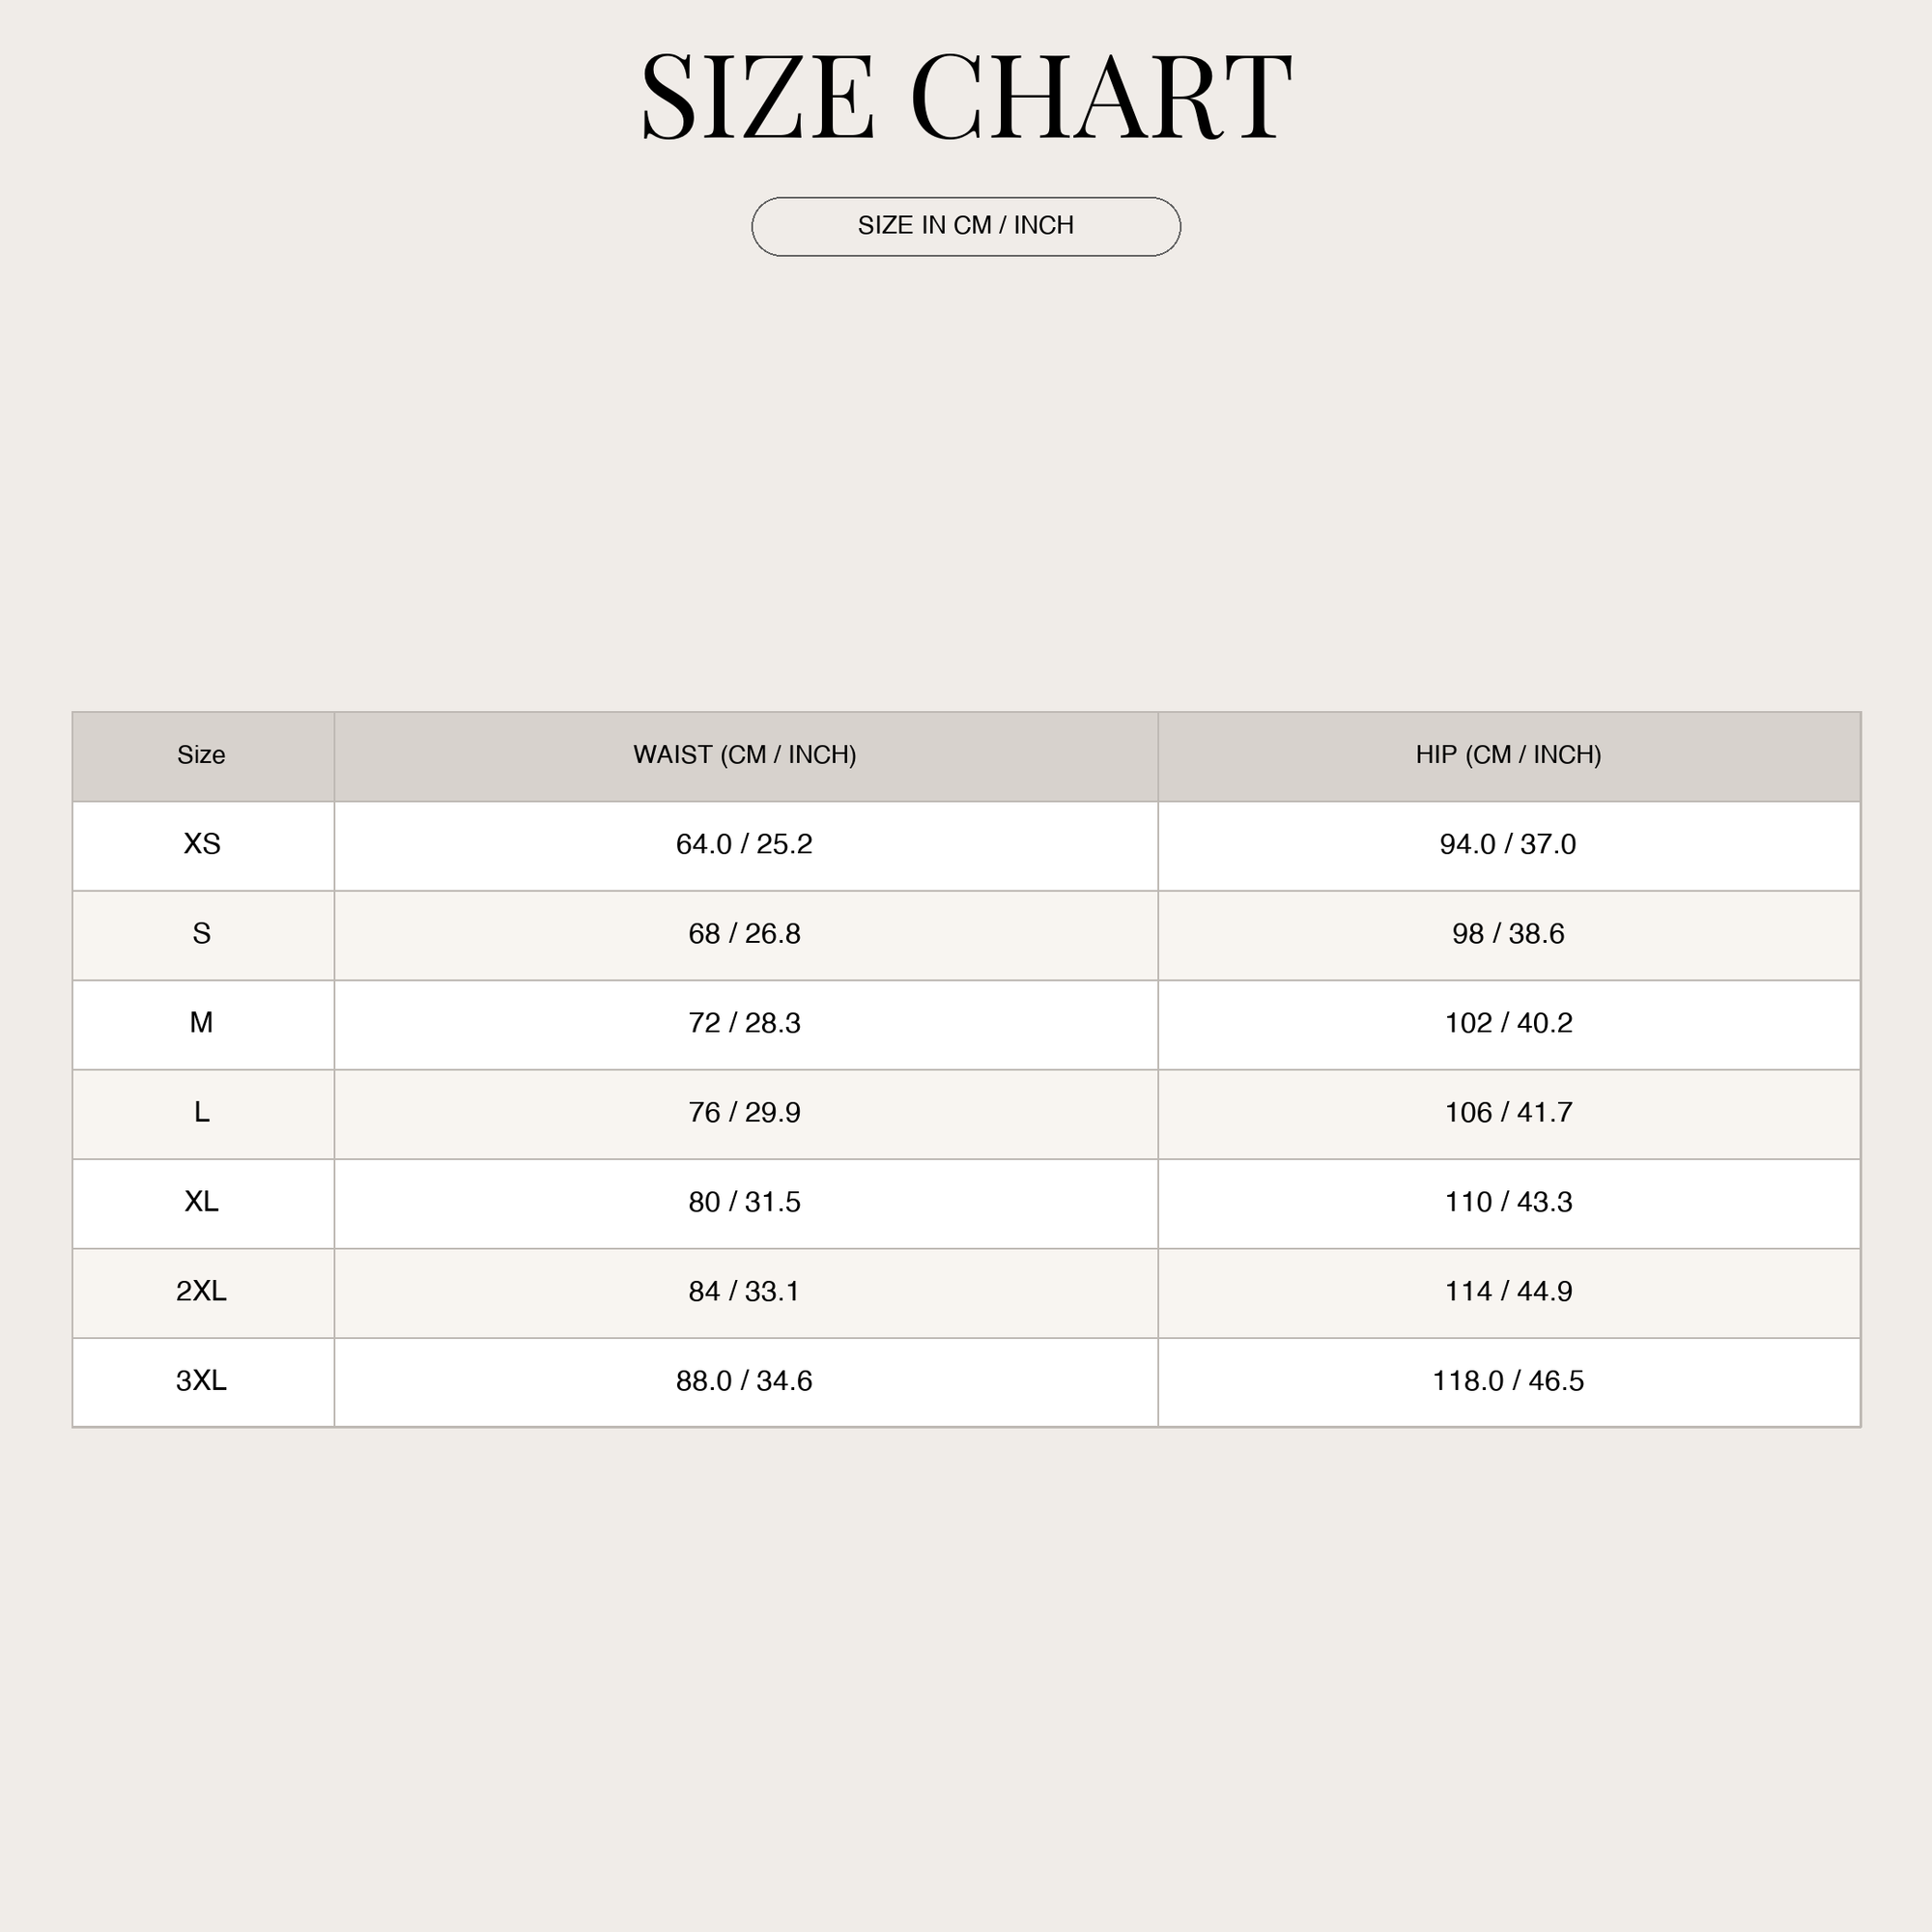Screen dimensions: 1932x1932
Task: Select the Size column header
Action: (x=203, y=756)
